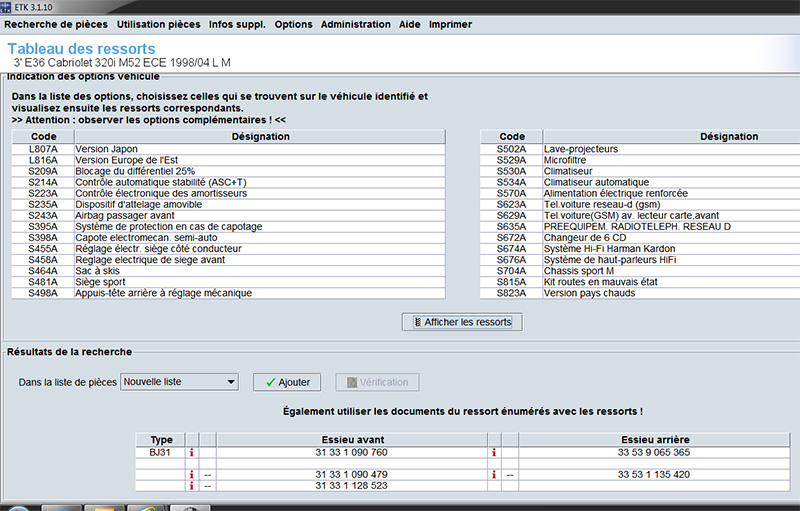Viewport: 800px width, 511px height.
Task: Select S209A Blocage du différentiel 25%
Action: pos(229,171)
